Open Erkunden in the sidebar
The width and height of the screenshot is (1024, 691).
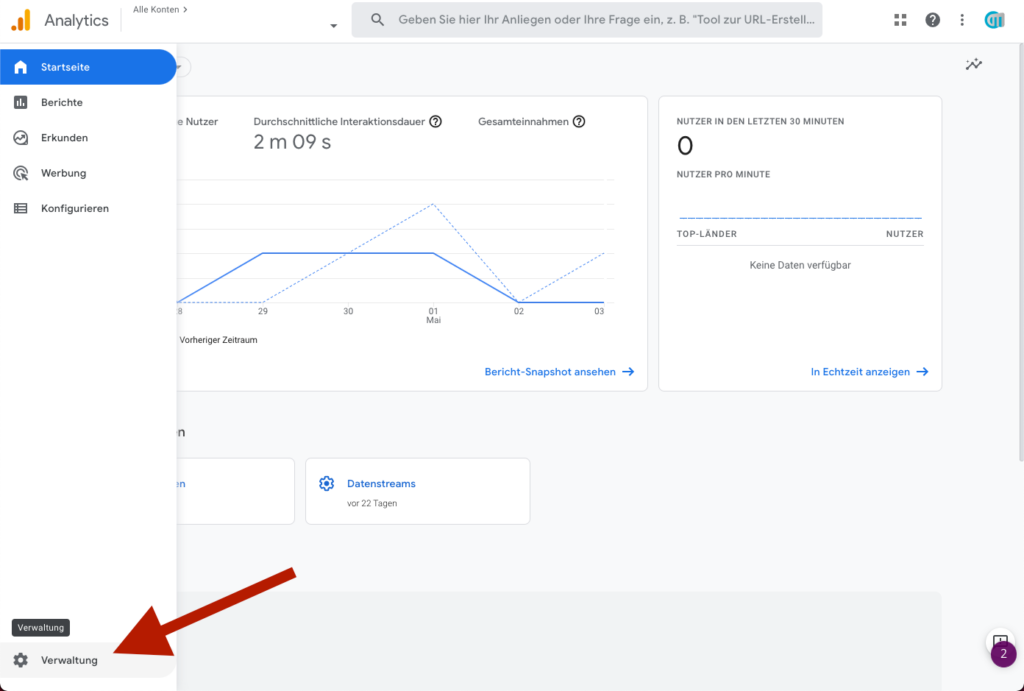click(x=88, y=138)
